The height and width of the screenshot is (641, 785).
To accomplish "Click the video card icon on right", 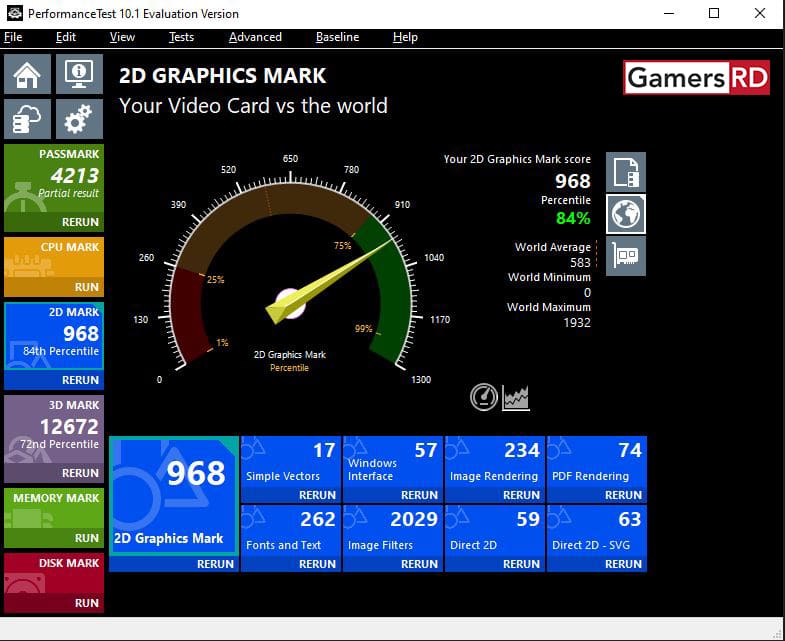I will point(627,256).
